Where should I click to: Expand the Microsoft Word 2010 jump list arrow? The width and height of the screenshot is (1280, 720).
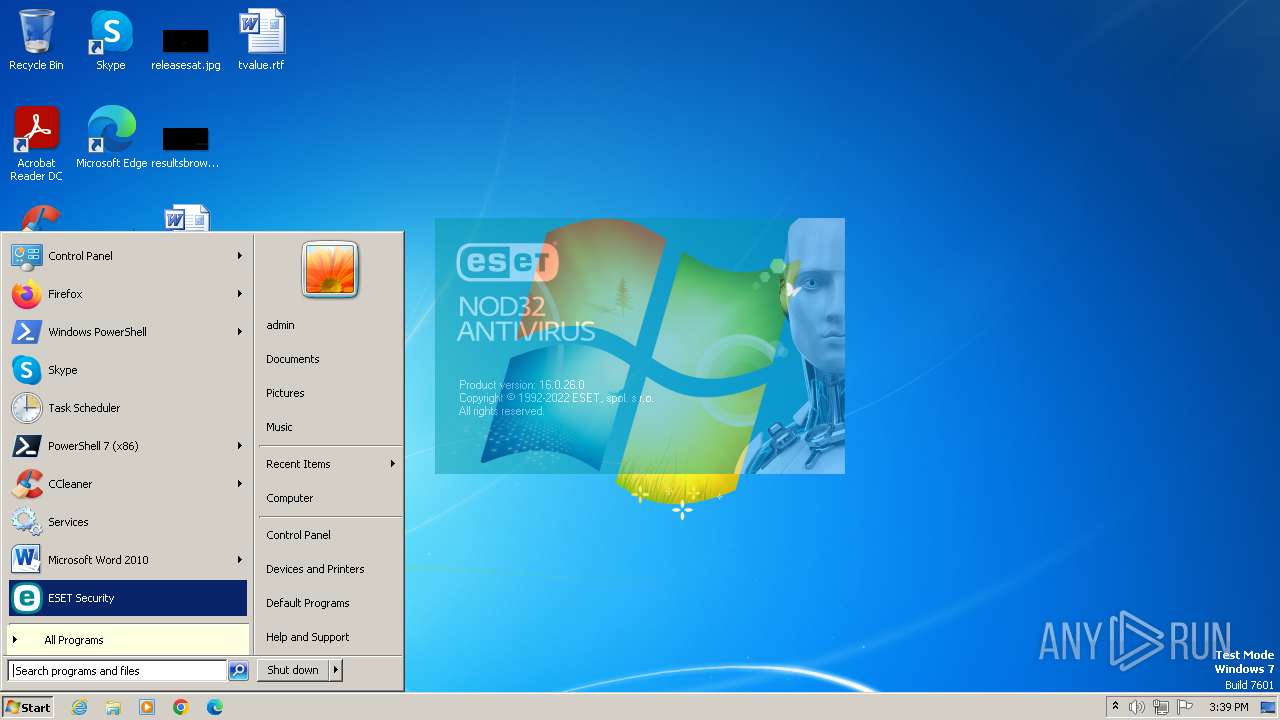click(240, 560)
